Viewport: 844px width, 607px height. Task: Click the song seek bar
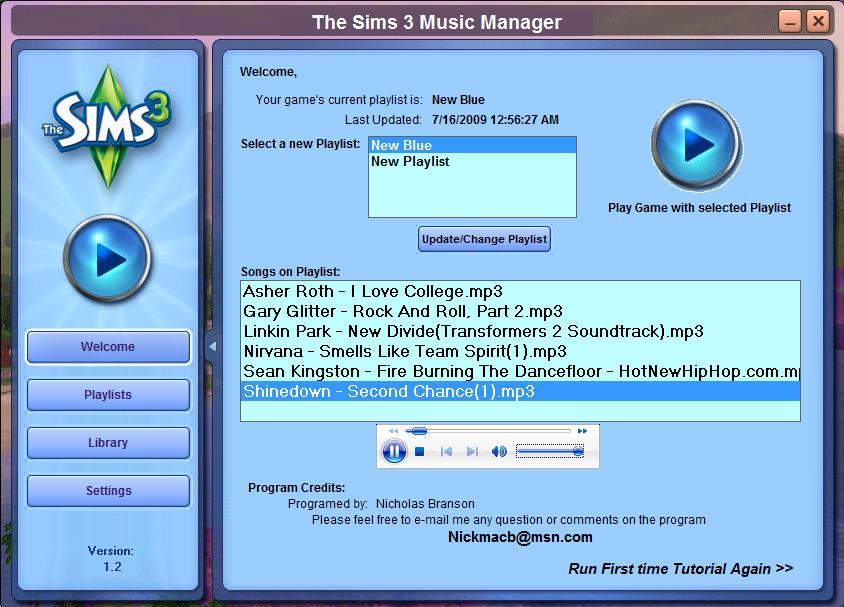pos(487,431)
